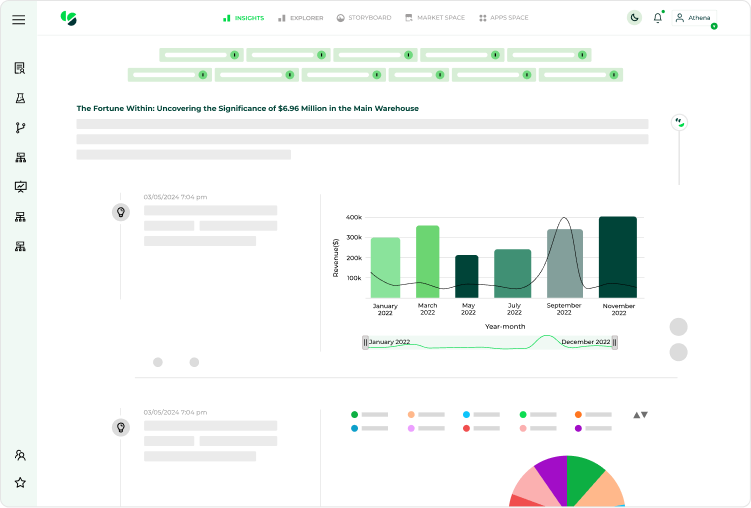Click the range selector sparkline track
The height and width of the screenshot is (508, 751).
point(490,342)
